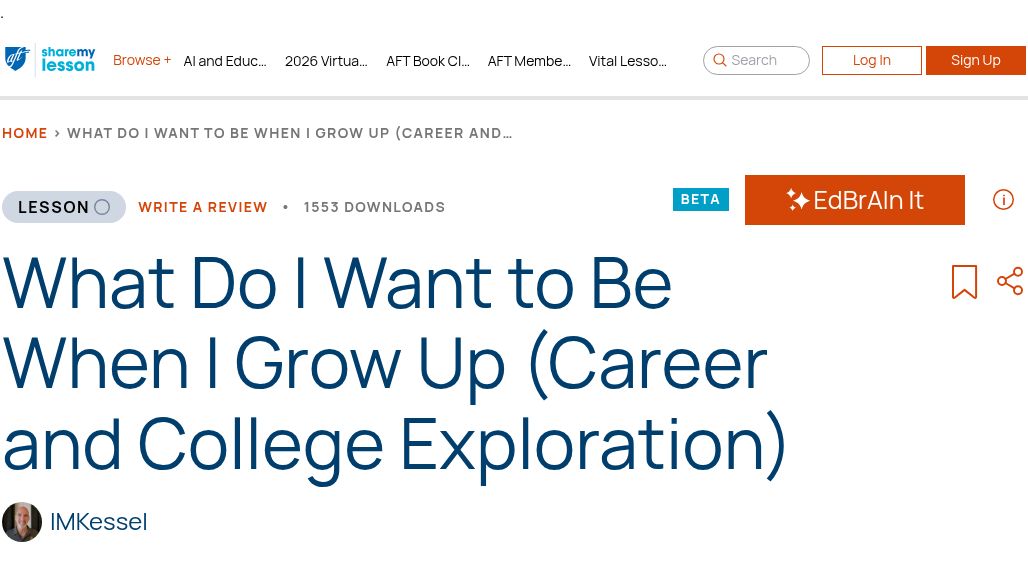Click IMKessel's profile avatar

click(22, 522)
